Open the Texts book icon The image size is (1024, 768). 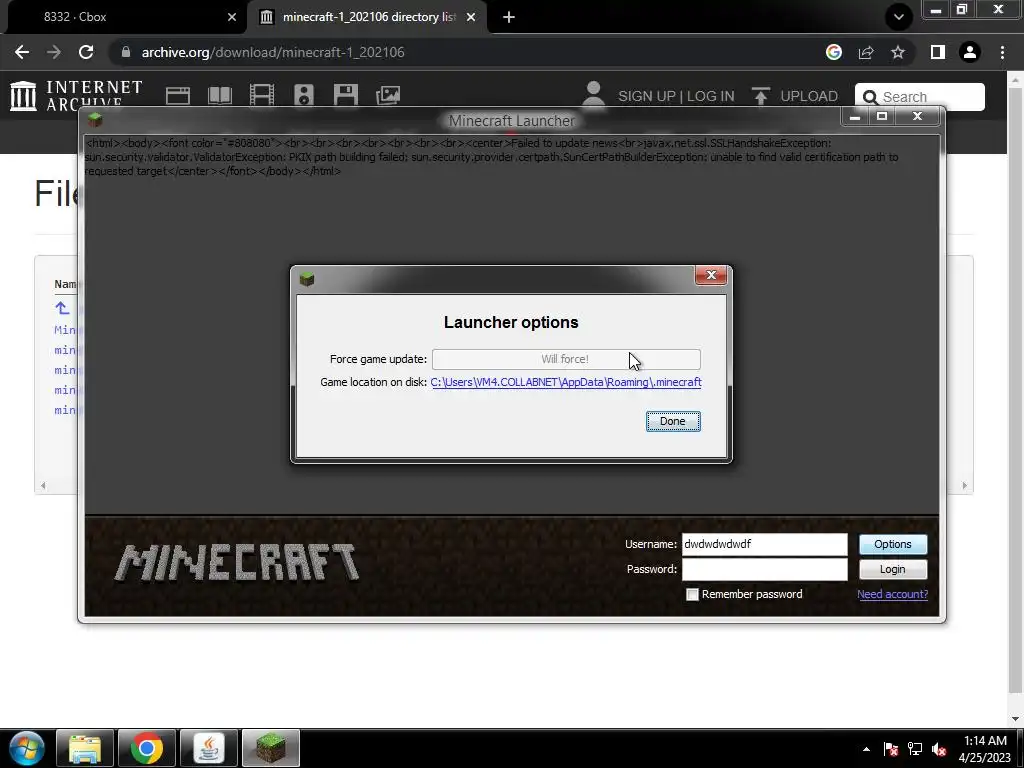tap(219, 95)
